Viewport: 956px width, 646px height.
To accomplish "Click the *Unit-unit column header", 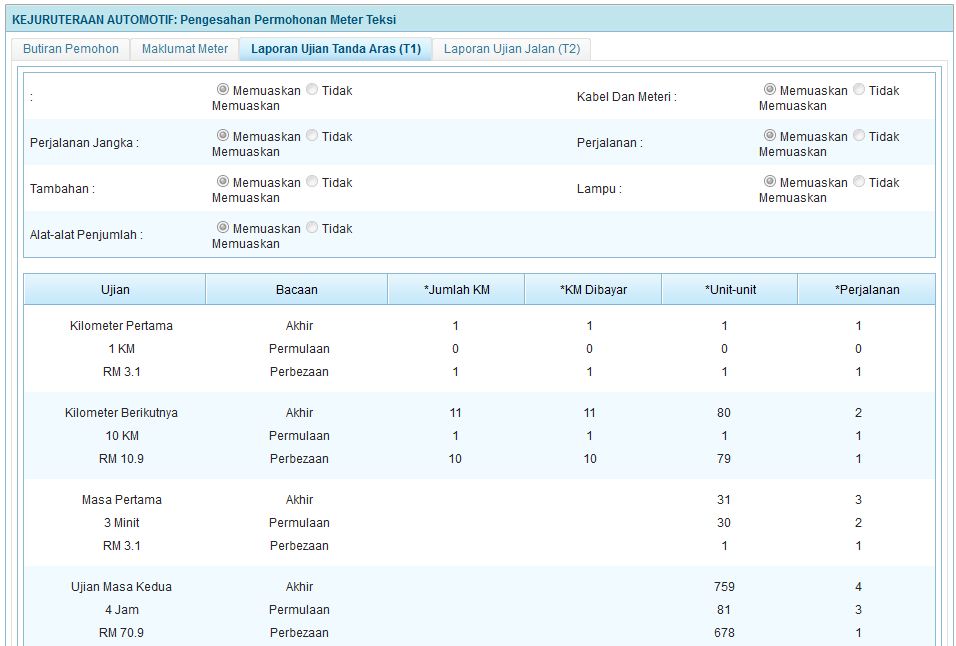I will pyautogui.click(x=730, y=289).
